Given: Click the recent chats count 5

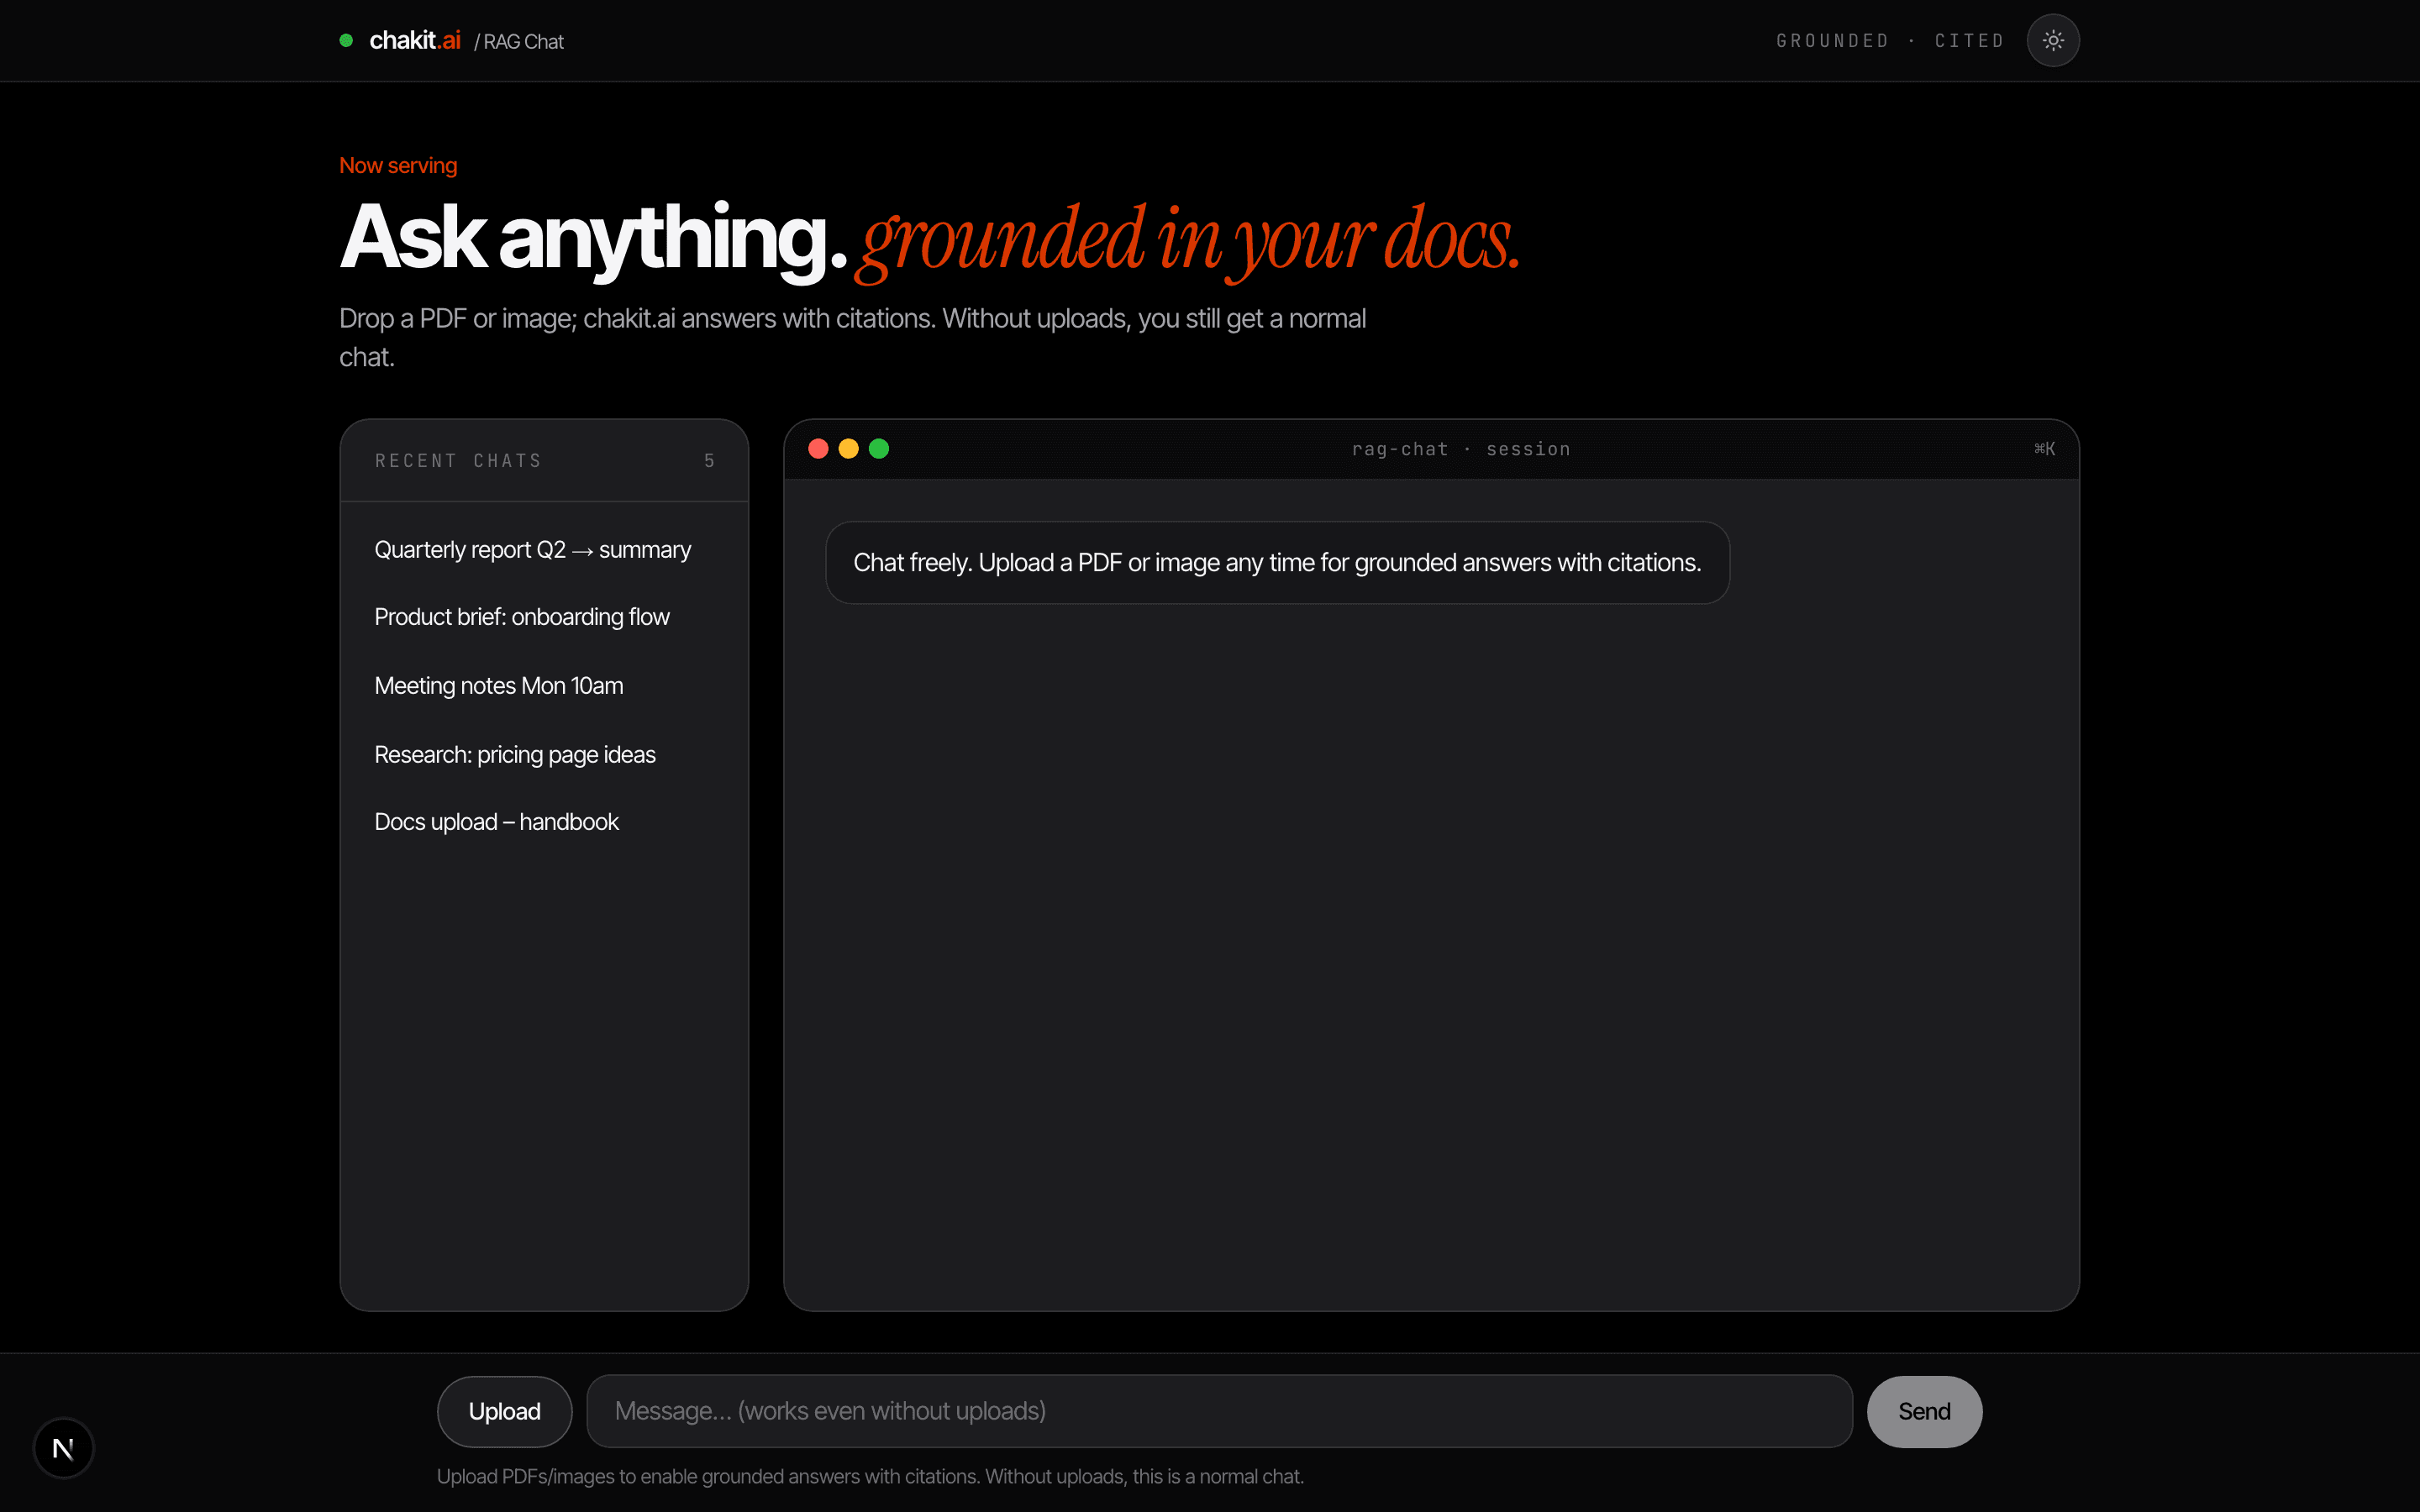Looking at the screenshot, I should pyautogui.click(x=709, y=461).
